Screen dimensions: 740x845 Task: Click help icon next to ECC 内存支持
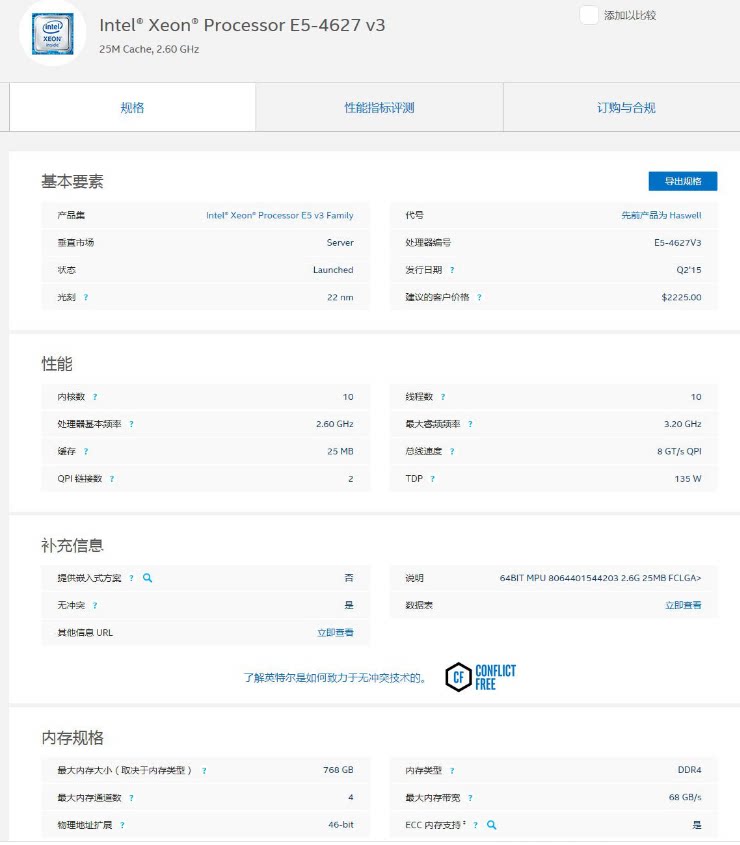[475, 825]
